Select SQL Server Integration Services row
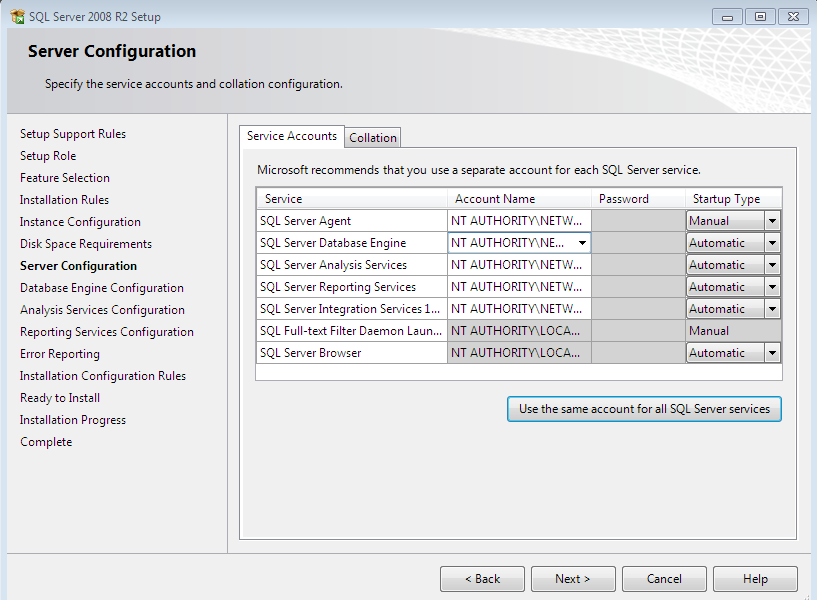This screenshot has width=817, height=600. click(x=352, y=309)
